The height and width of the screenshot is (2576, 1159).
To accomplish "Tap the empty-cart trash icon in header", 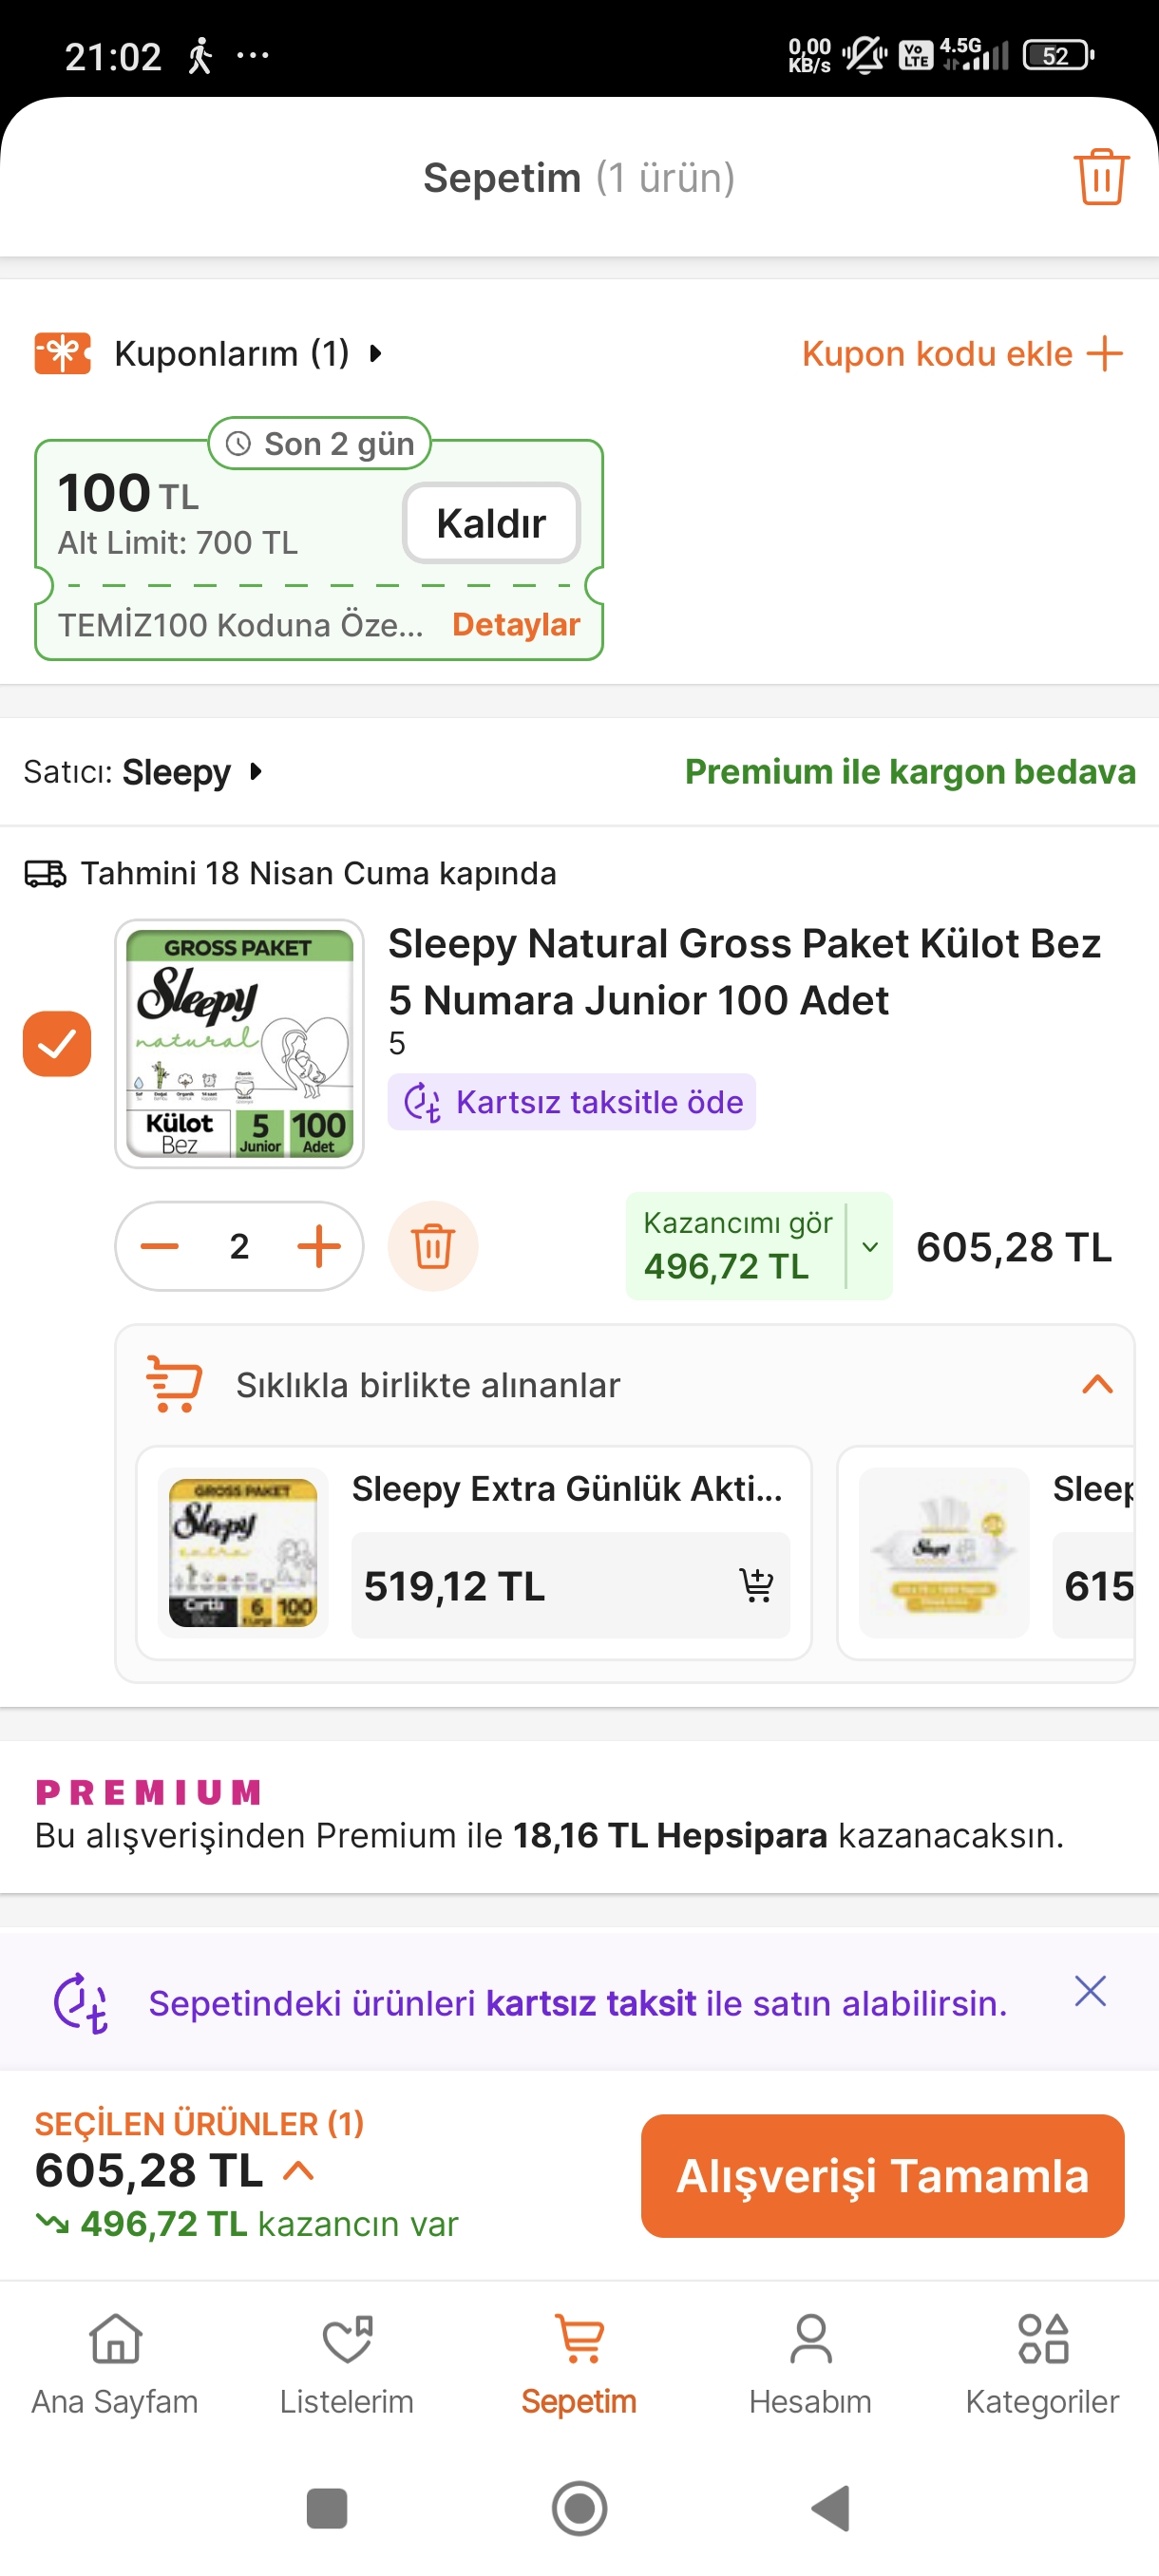I will point(1100,177).
